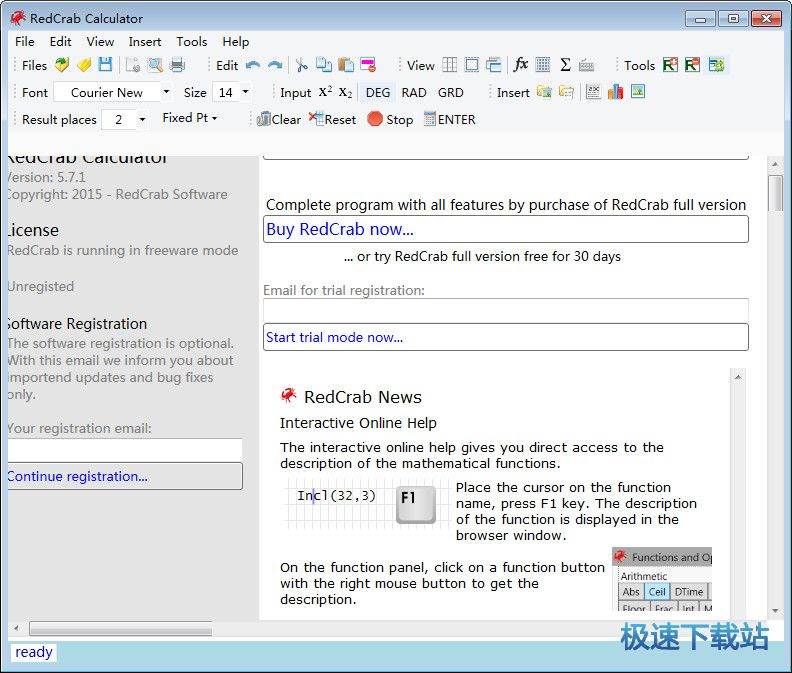Click the Save floppy disk icon
This screenshot has width=792, height=673.
click(105, 65)
